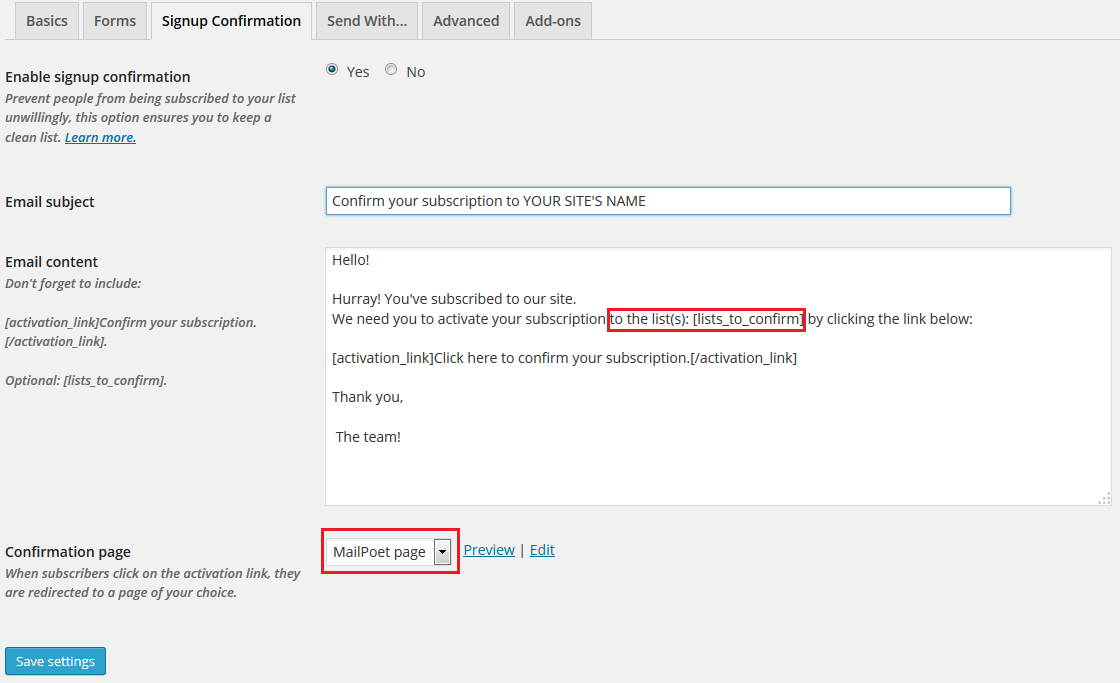1120x683 pixels.
Task: Click the Confirmation page label
Action: (68, 552)
